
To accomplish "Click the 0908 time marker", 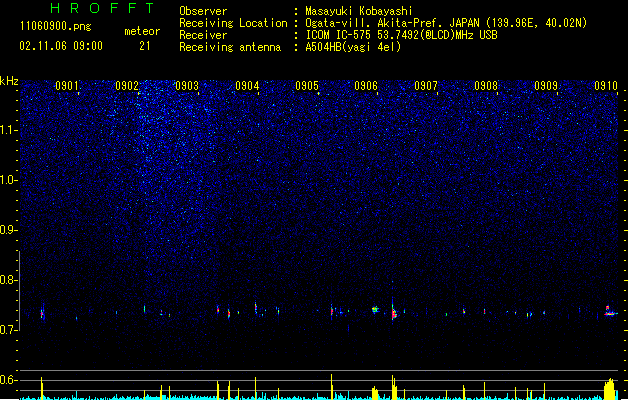I will coord(486,85).
